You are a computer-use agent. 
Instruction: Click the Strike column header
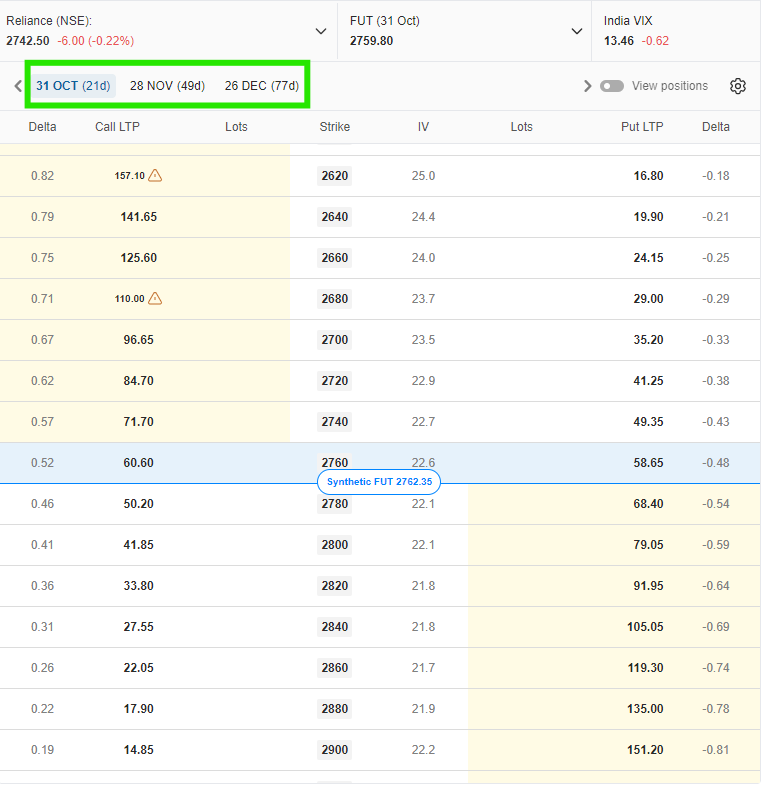tap(335, 127)
